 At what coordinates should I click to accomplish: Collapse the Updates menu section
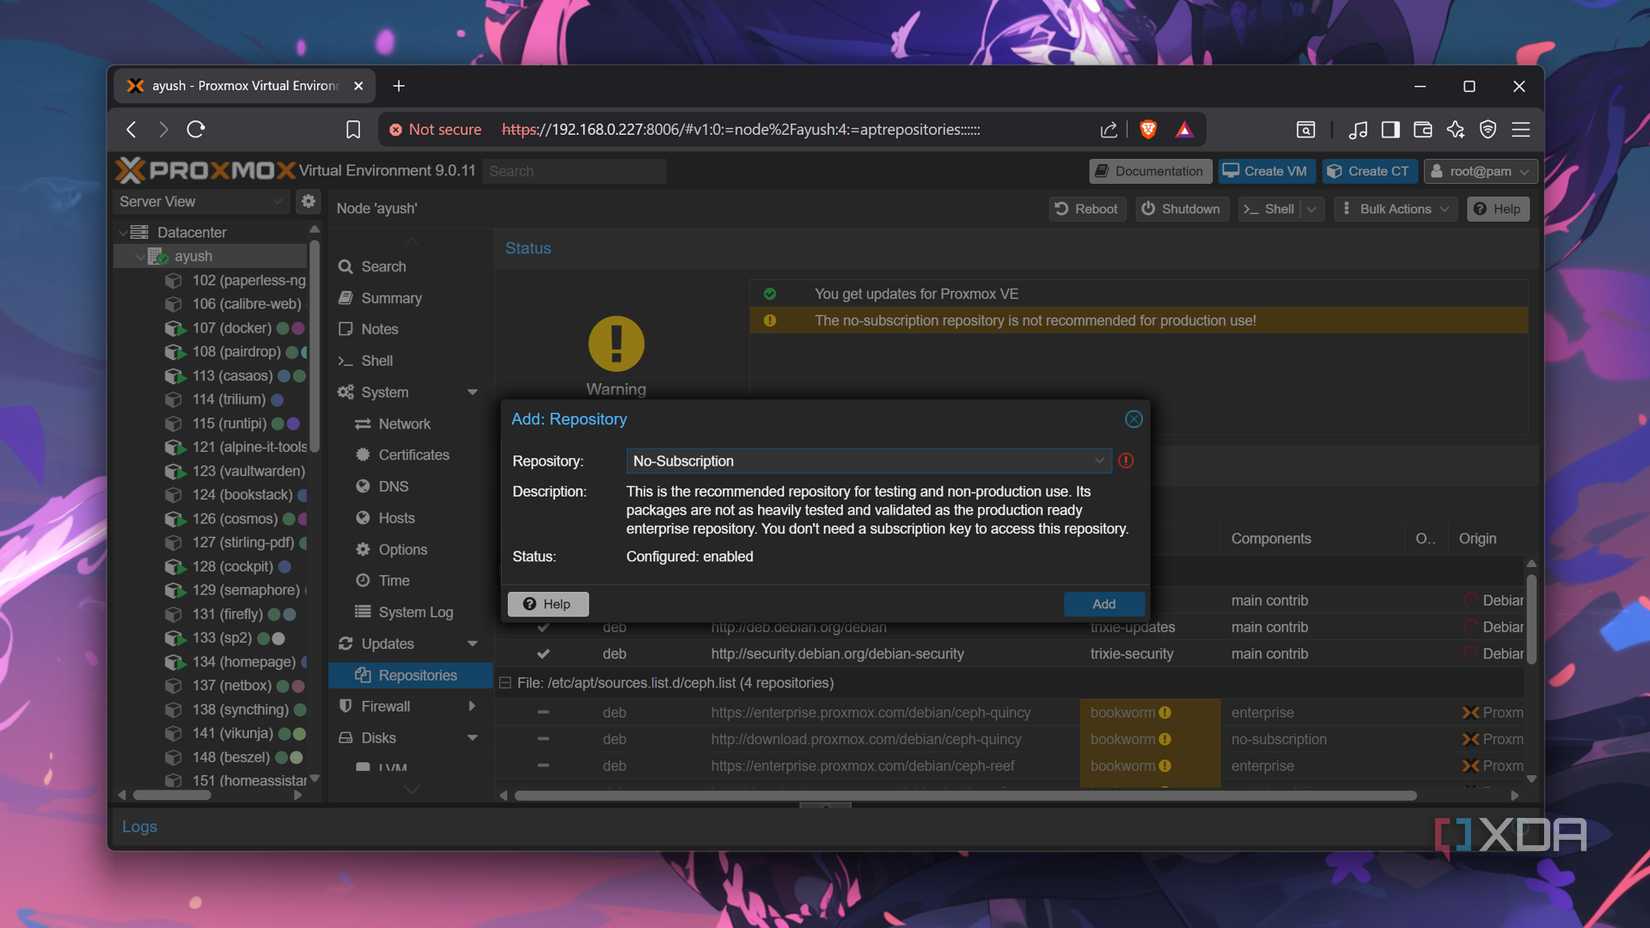[x=472, y=643]
